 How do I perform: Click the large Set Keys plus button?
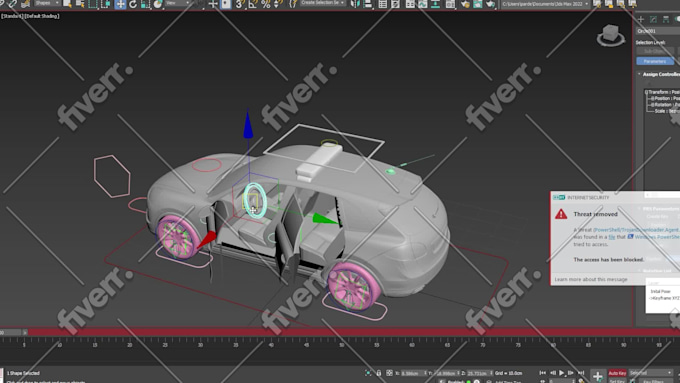click(x=598, y=376)
